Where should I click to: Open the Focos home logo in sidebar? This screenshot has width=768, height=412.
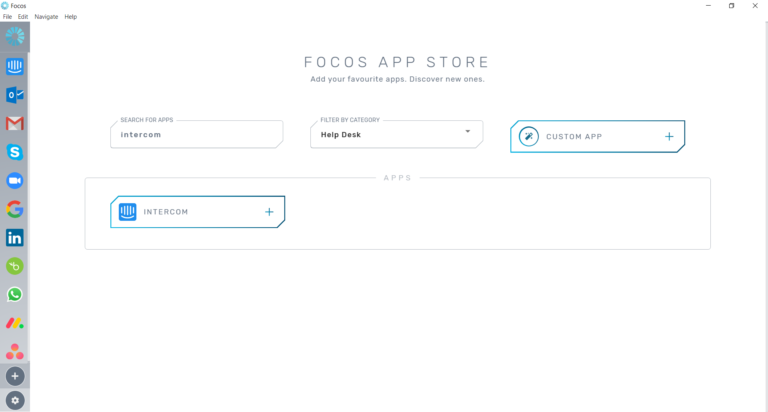coord(15,36)
